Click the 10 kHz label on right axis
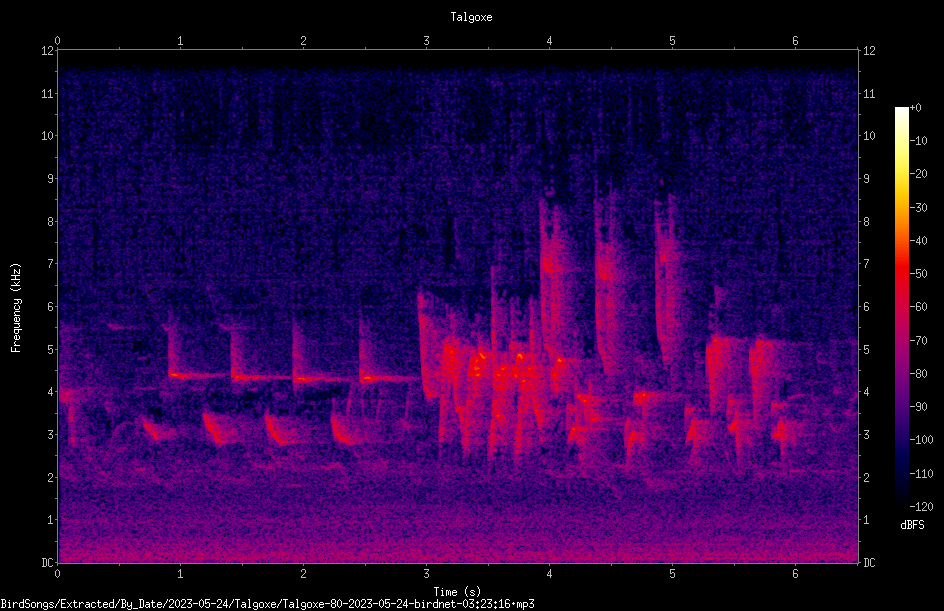This screenshot has height=611, width=944. point(869,136)
